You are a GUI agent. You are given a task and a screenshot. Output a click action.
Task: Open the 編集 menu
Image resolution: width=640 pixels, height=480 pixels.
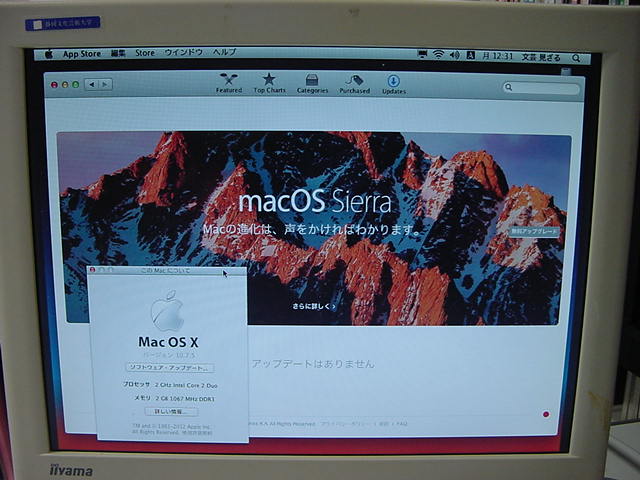pyautogui.click(x=118, y=53)
